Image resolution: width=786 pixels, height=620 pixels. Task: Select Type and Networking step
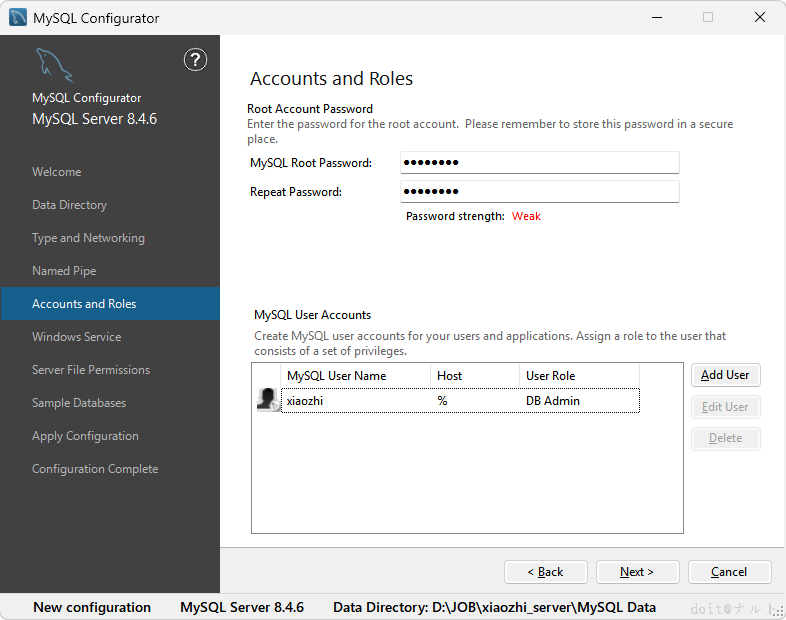(88, 238)
